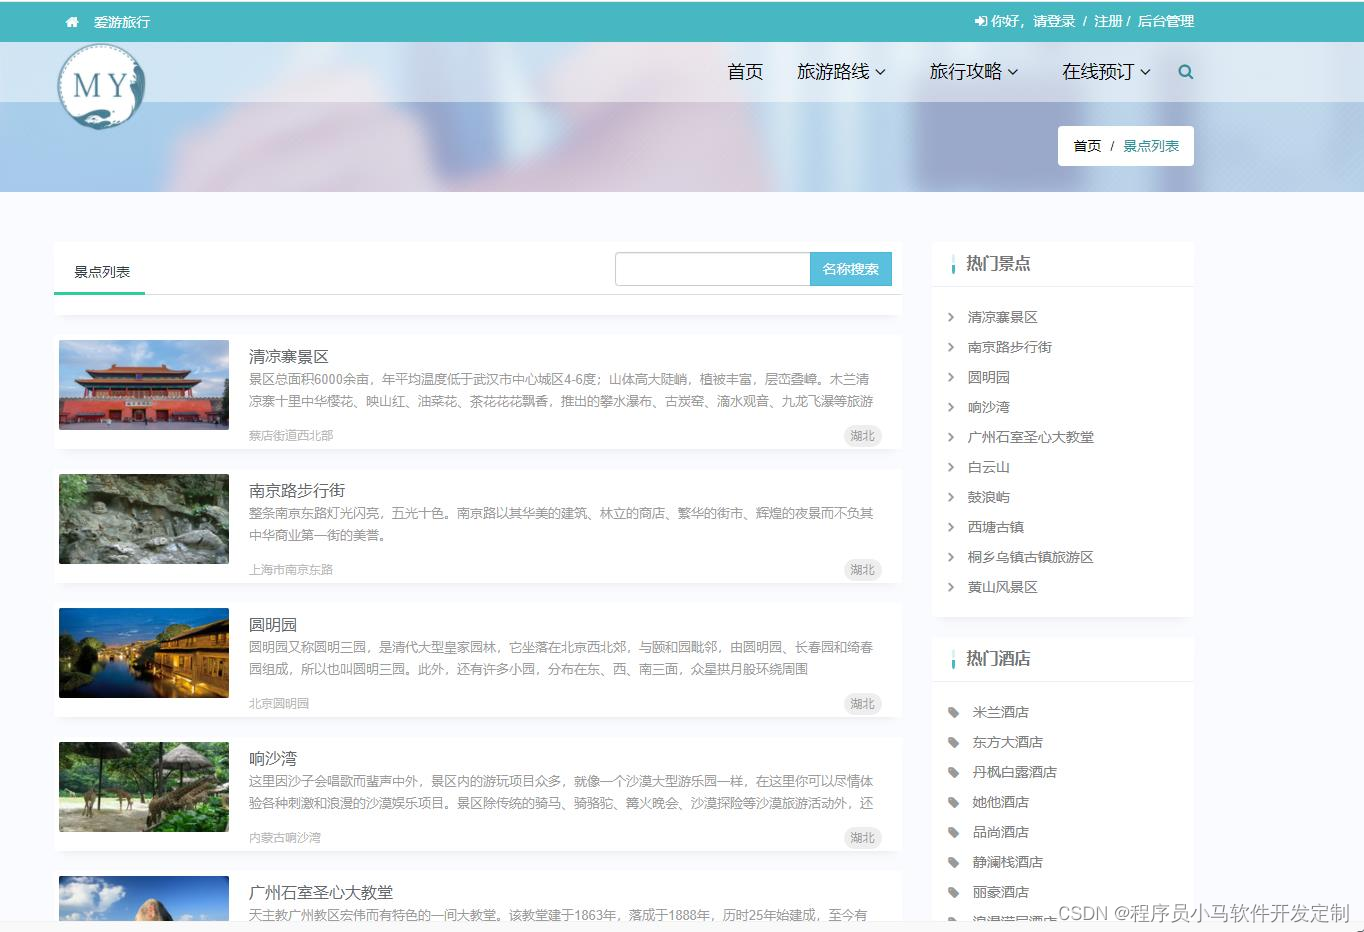Select 首页 in the main navigation
The image size is (1364, 932).
tap(744, 71)
